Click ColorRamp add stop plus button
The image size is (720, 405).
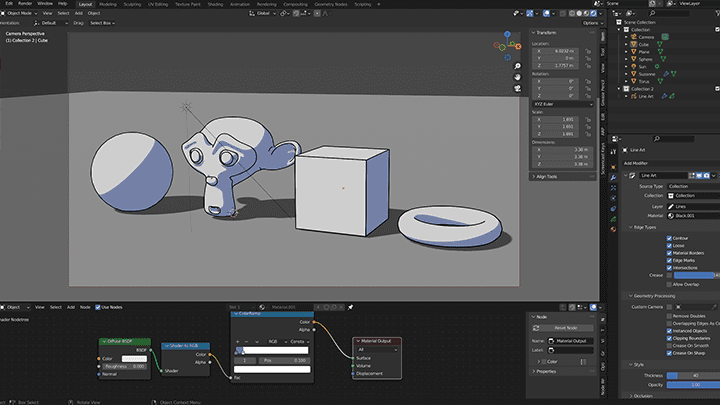[x=237, y=342]
